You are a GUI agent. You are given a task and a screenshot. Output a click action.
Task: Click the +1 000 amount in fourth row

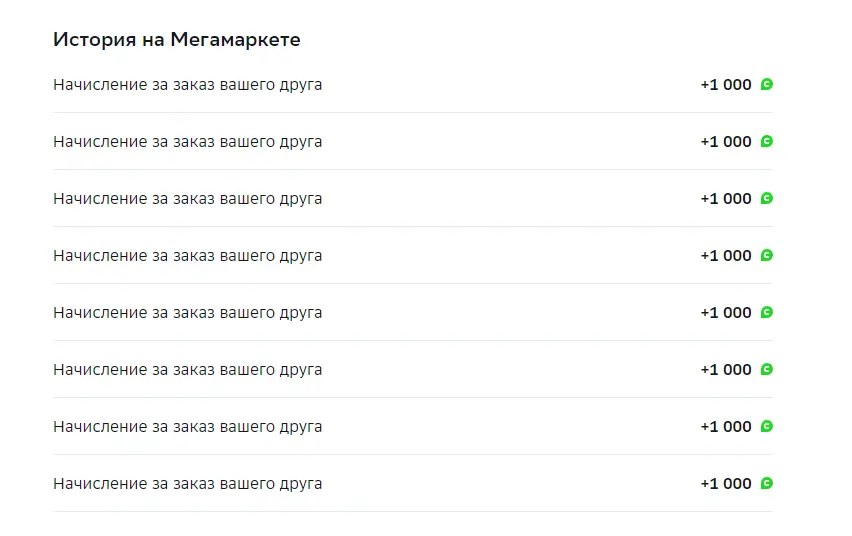726,255
